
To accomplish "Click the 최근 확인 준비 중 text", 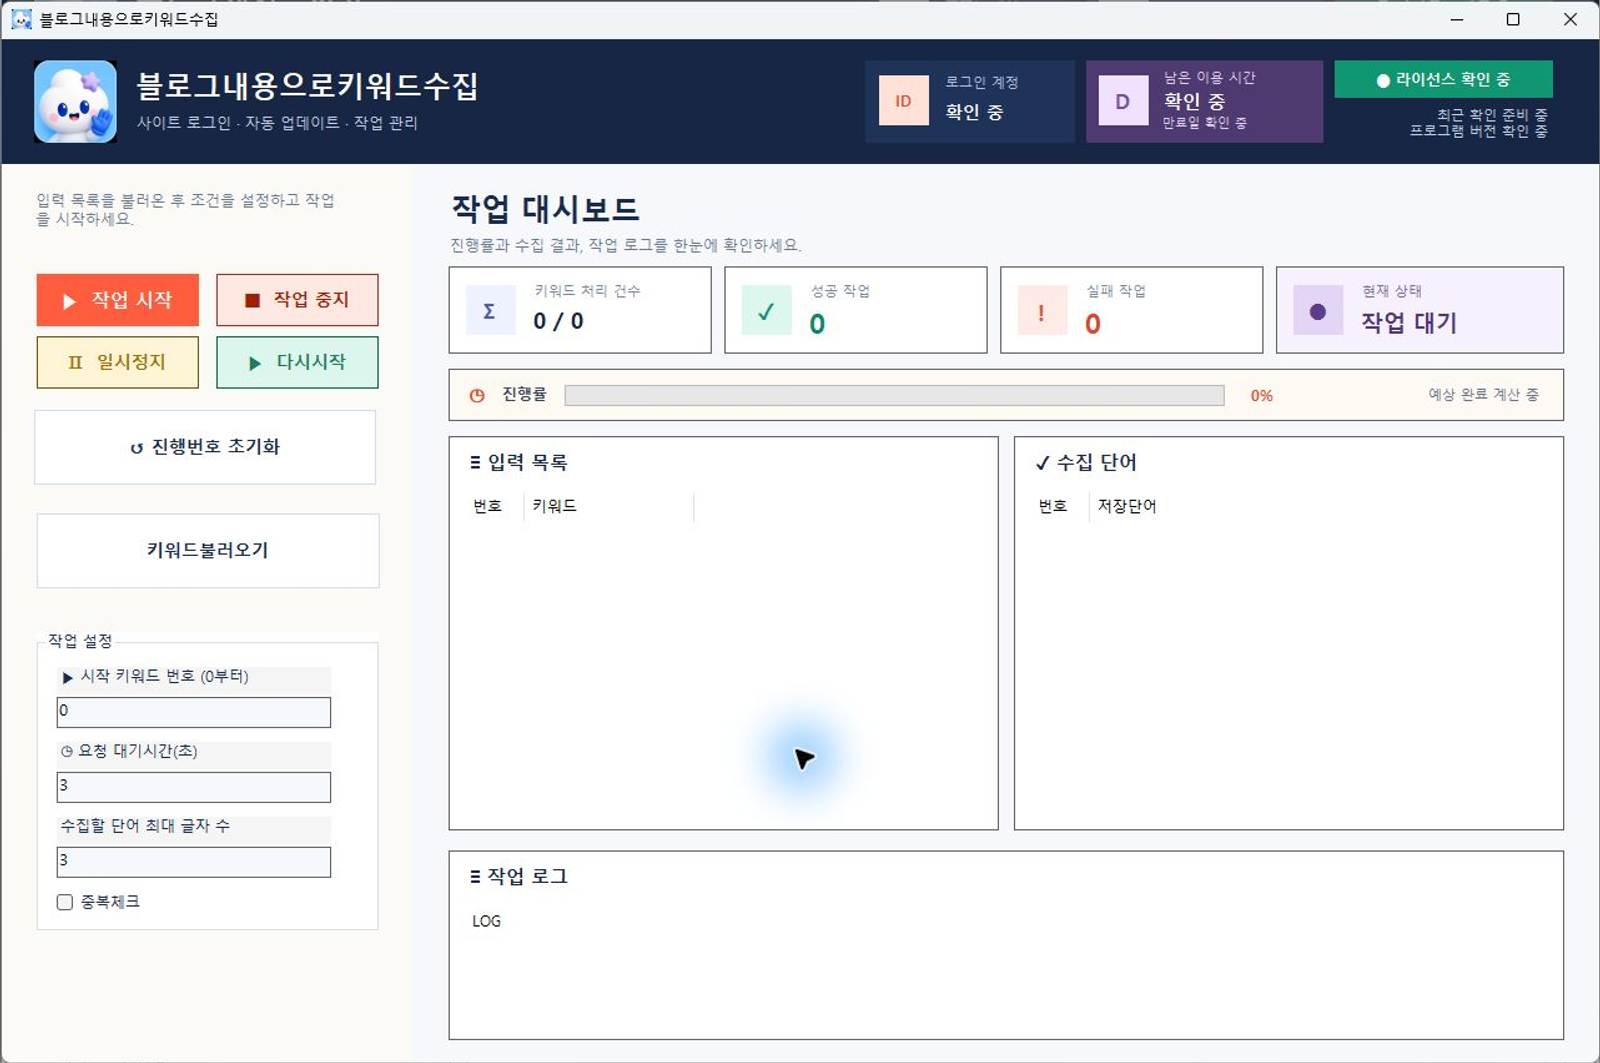I will [1493, 115].
